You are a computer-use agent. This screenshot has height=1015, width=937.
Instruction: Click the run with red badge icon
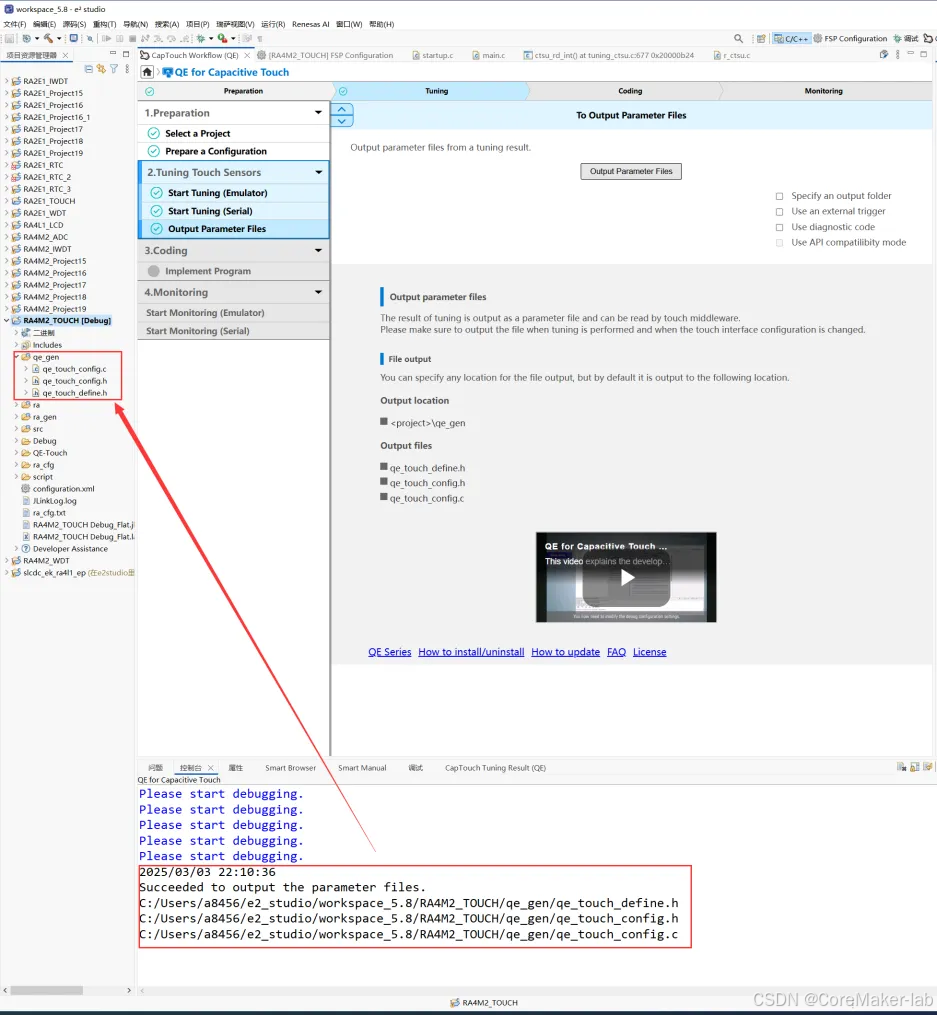coord(222,38)
